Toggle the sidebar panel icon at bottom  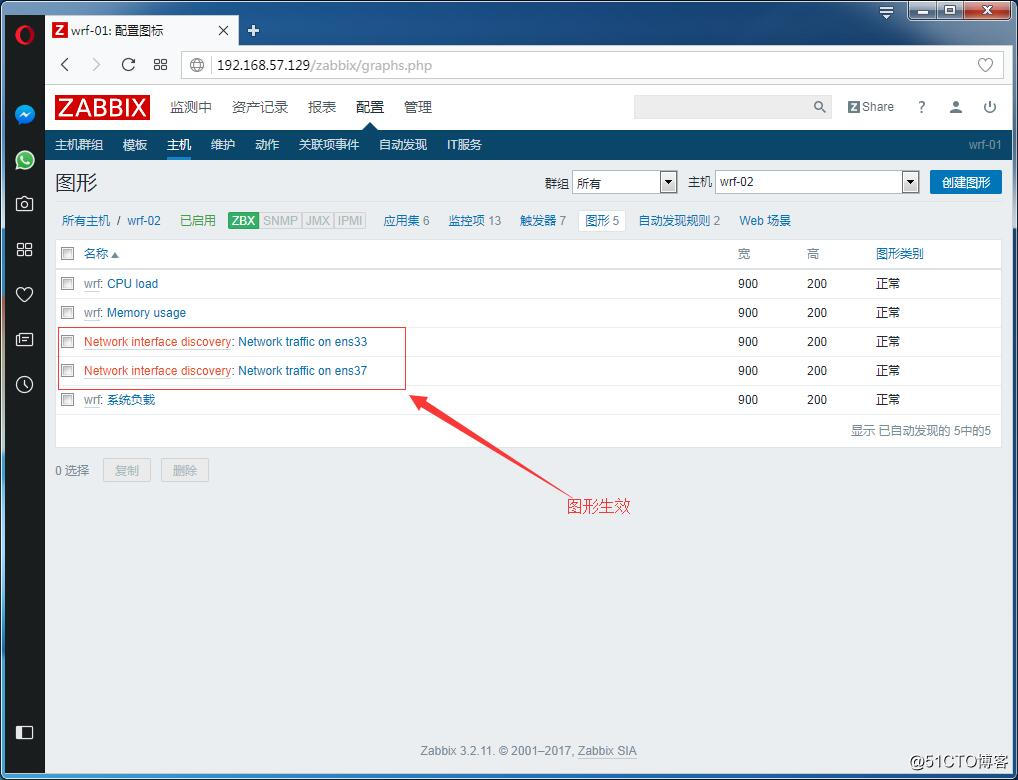(25, 732)
